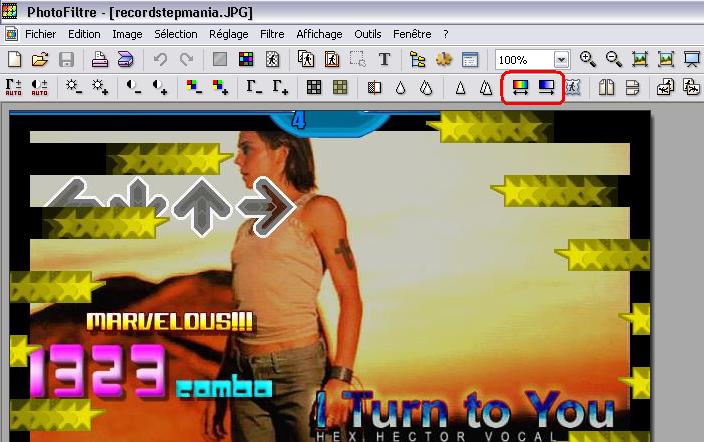This screenshot has height=442, width=704.
Task: Increase saturation with color squares plus
Action: (220, 87)
